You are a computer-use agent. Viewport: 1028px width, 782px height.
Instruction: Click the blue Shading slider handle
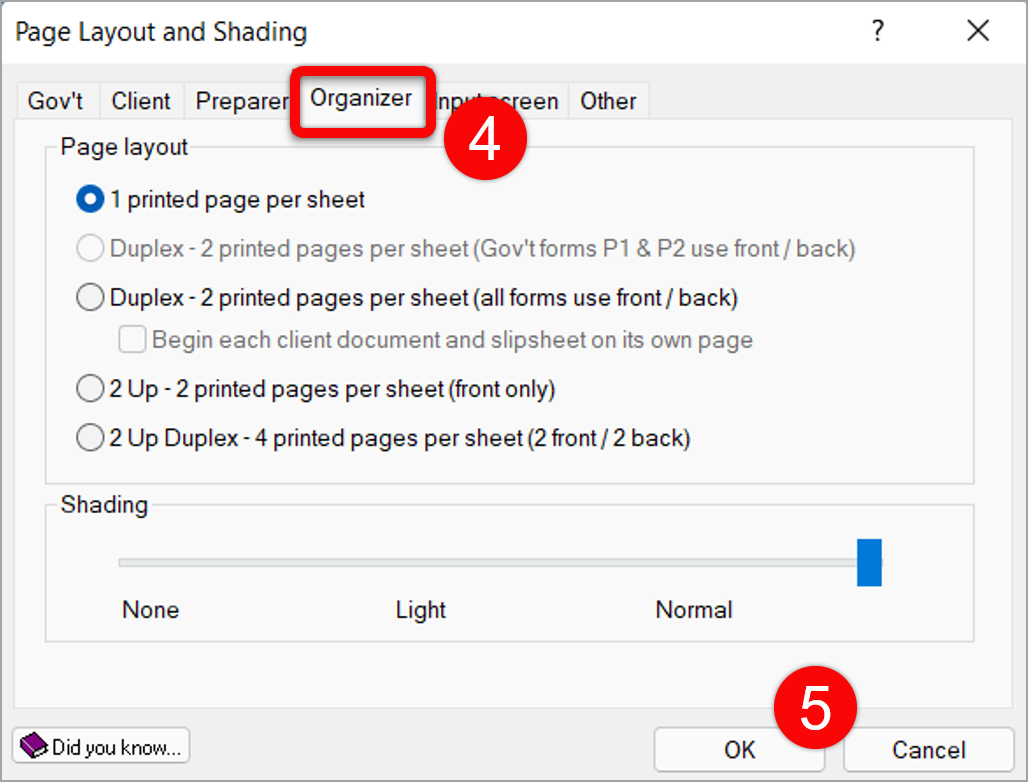(869, 562)
